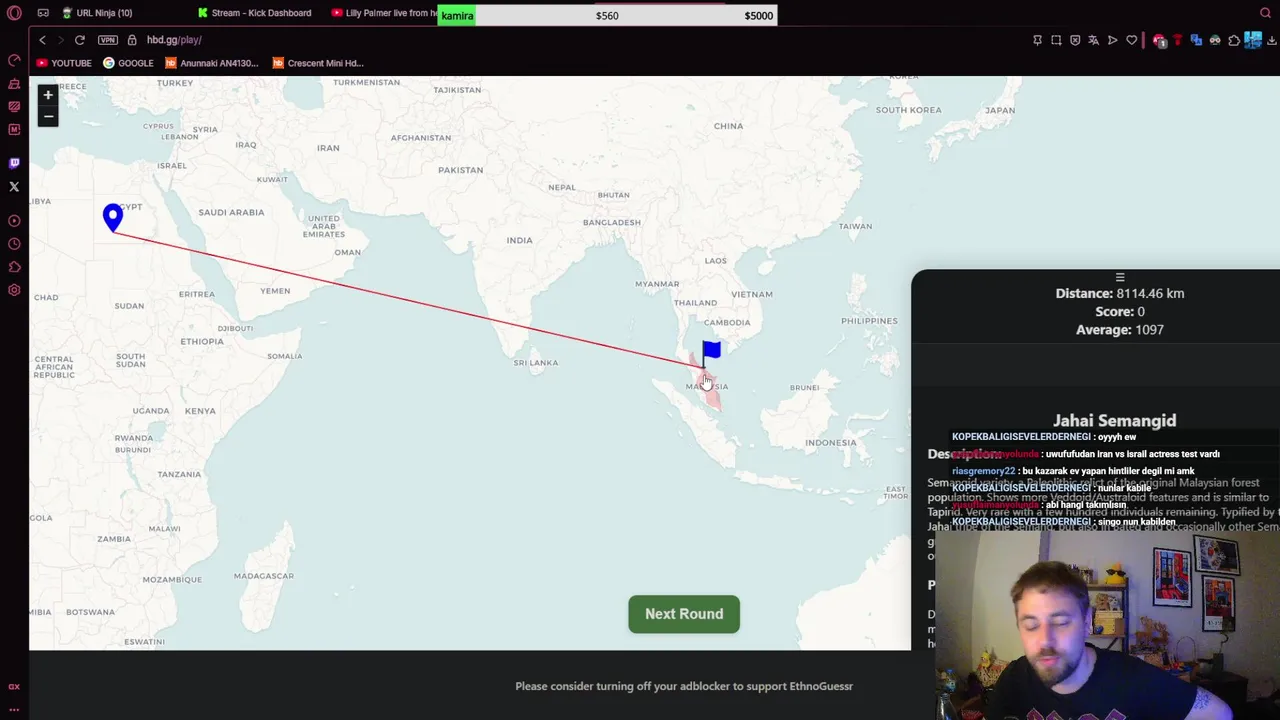Screen dimensions: 1280x720
Task: Click the Next Round button
Action: [684, 614]
